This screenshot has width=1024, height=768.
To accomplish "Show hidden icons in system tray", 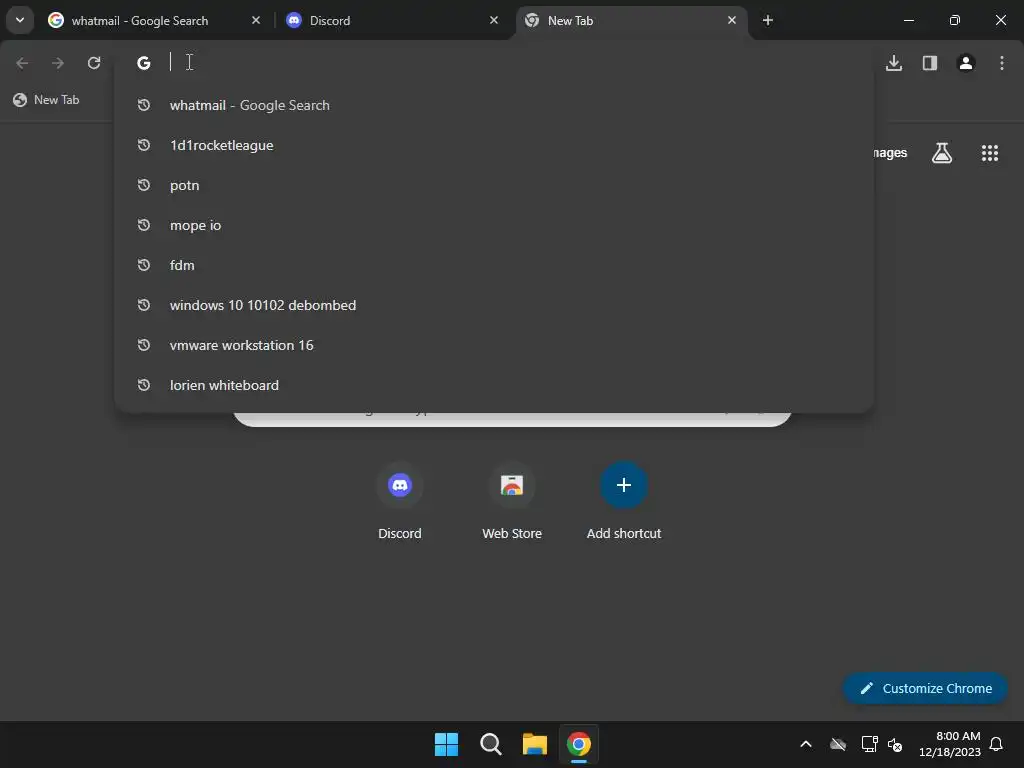I will click(806, 744).
